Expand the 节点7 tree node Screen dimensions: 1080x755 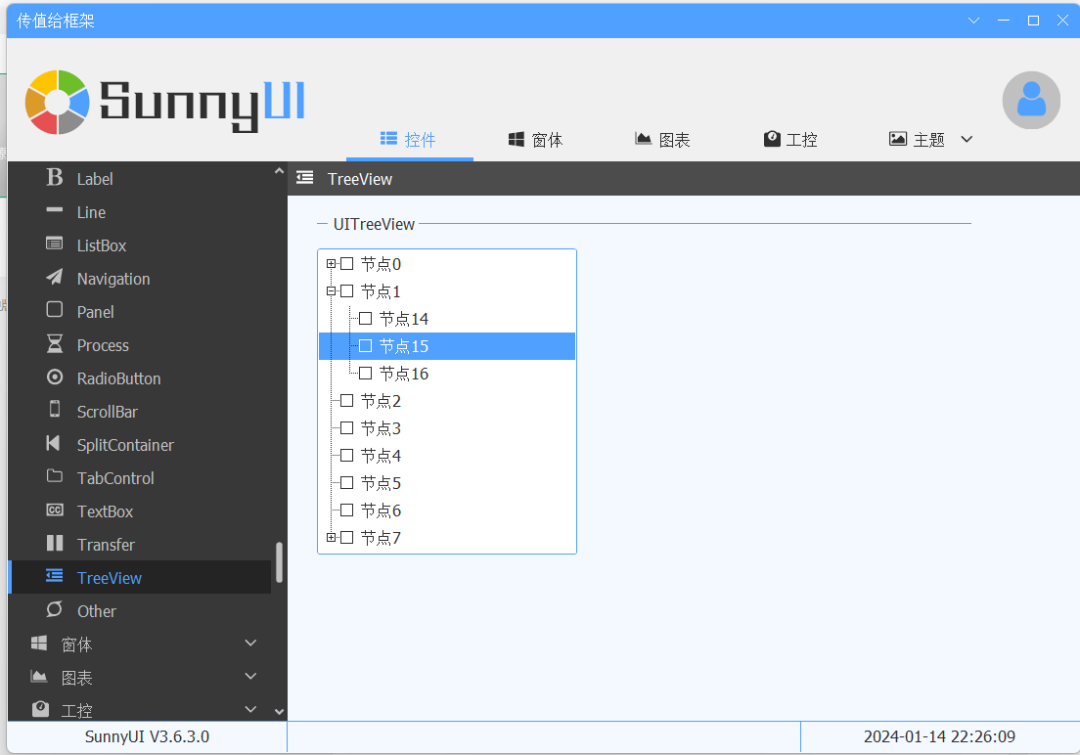(x=331, y=538)
